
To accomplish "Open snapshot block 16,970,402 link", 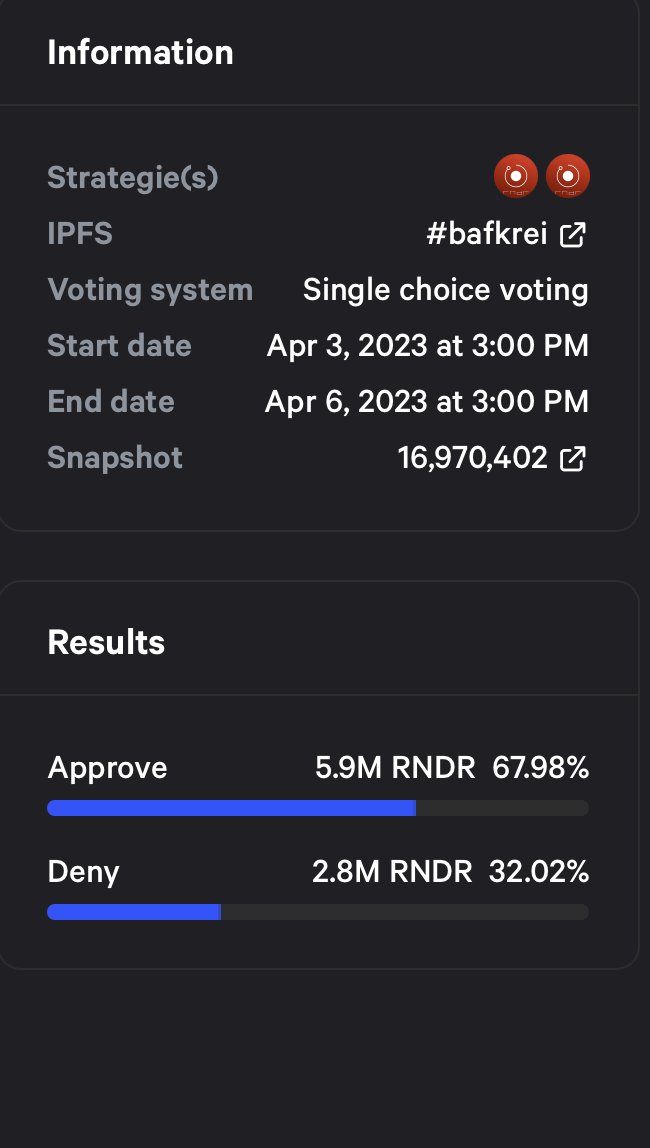I will (473, 458).
